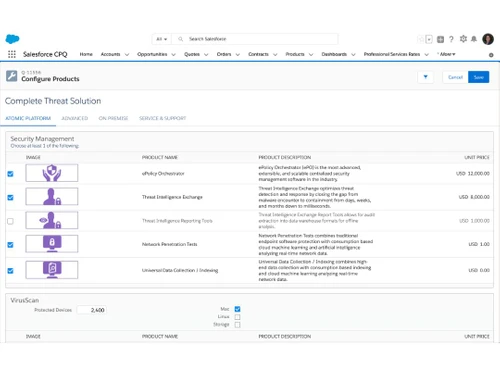Uncheck the Threat Intelligence Exchange checkbox

point(10,197)
